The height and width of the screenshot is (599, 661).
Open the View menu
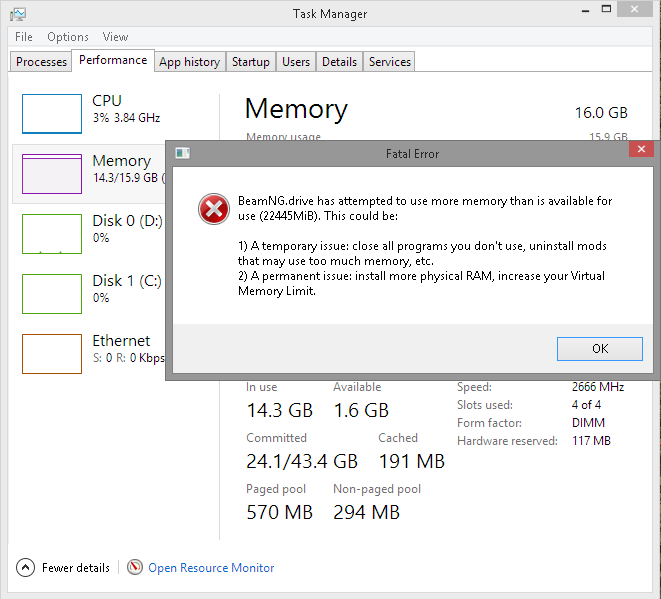click(x=115, y=37)
